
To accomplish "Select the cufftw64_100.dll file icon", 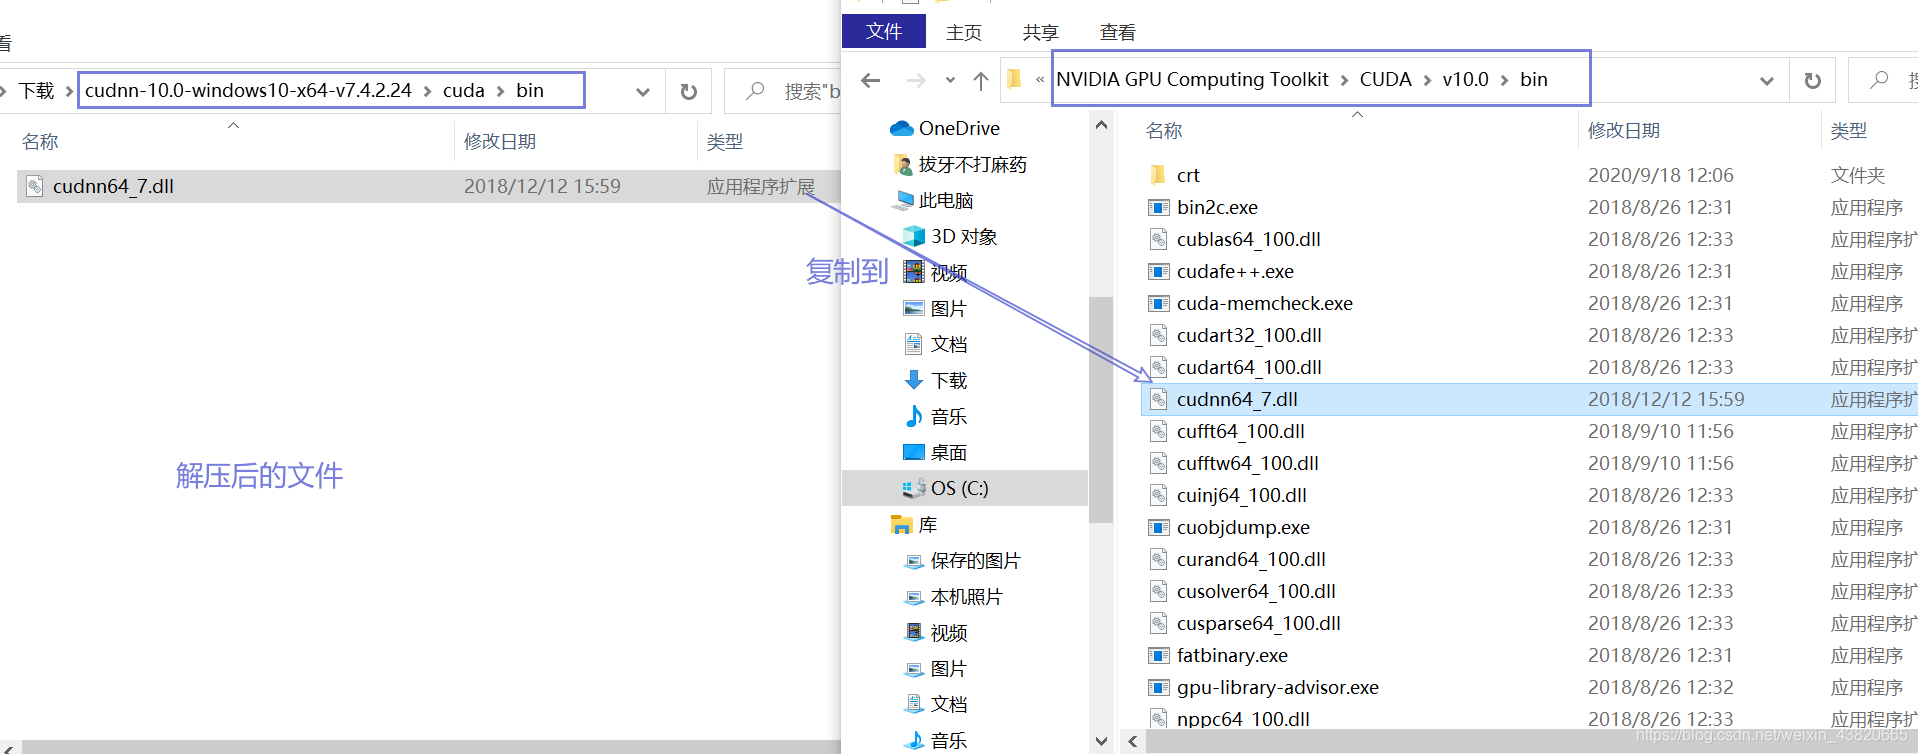I will (x=1158, y=463).
